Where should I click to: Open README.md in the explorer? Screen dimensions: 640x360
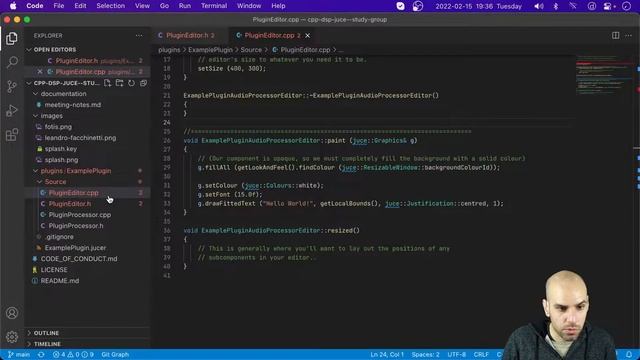click(x=60, y=281)
